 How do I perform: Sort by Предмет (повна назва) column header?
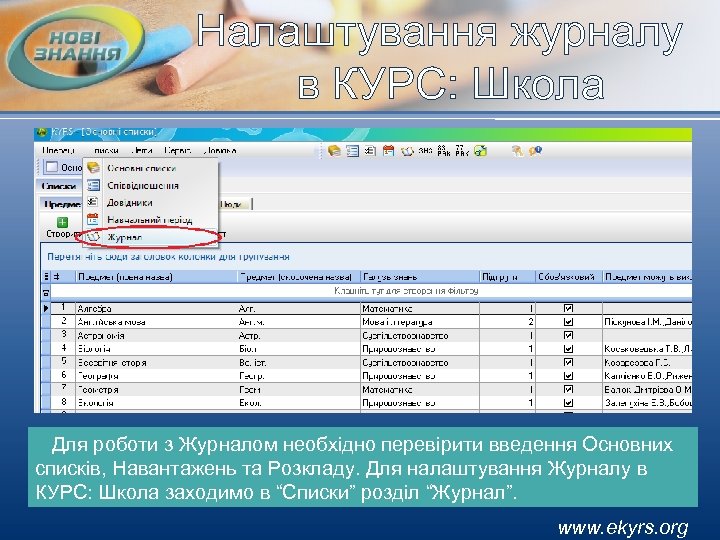point(156,277)
